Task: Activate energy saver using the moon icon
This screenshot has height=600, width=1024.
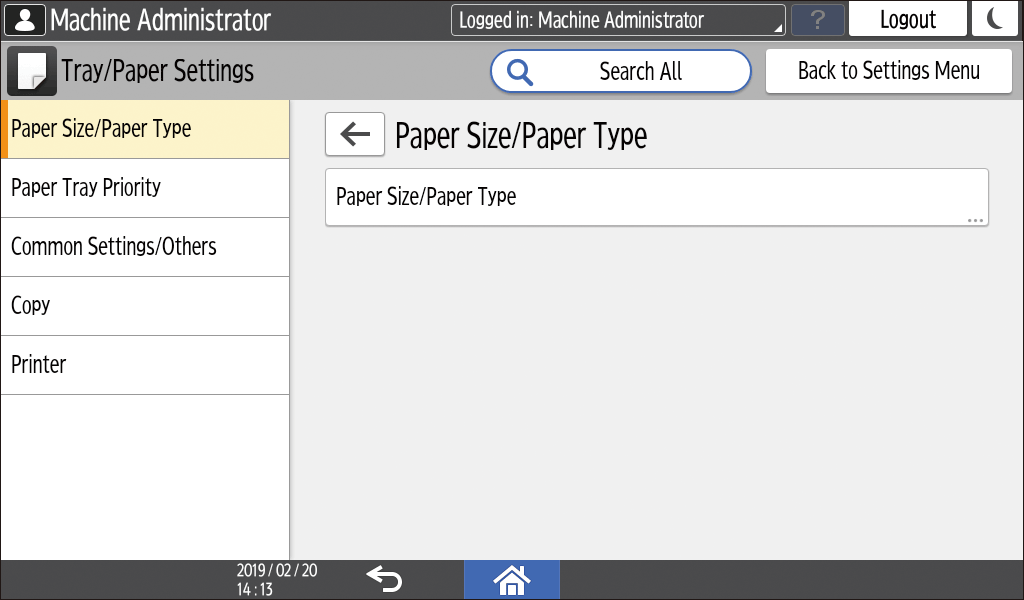Action: coord(994,20)
